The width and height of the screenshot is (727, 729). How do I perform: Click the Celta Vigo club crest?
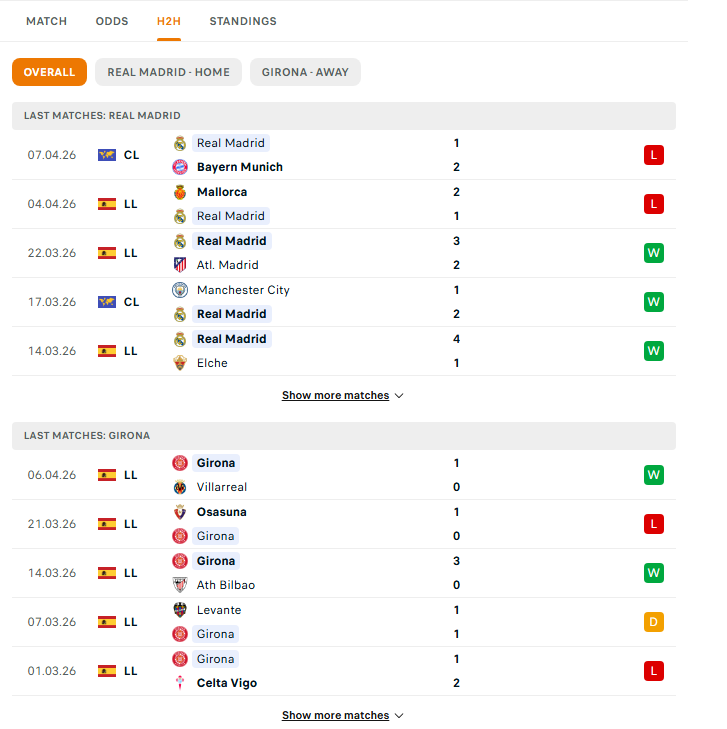[x=180, y=683]
